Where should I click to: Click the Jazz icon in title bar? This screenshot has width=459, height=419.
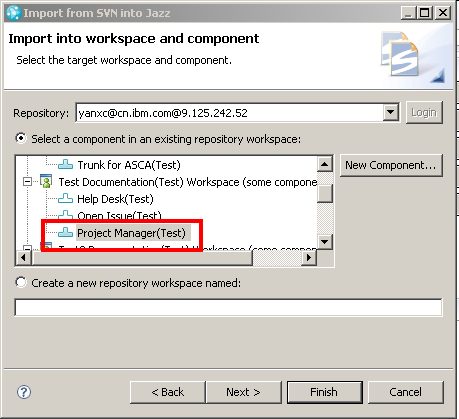[x=14, y=13]
